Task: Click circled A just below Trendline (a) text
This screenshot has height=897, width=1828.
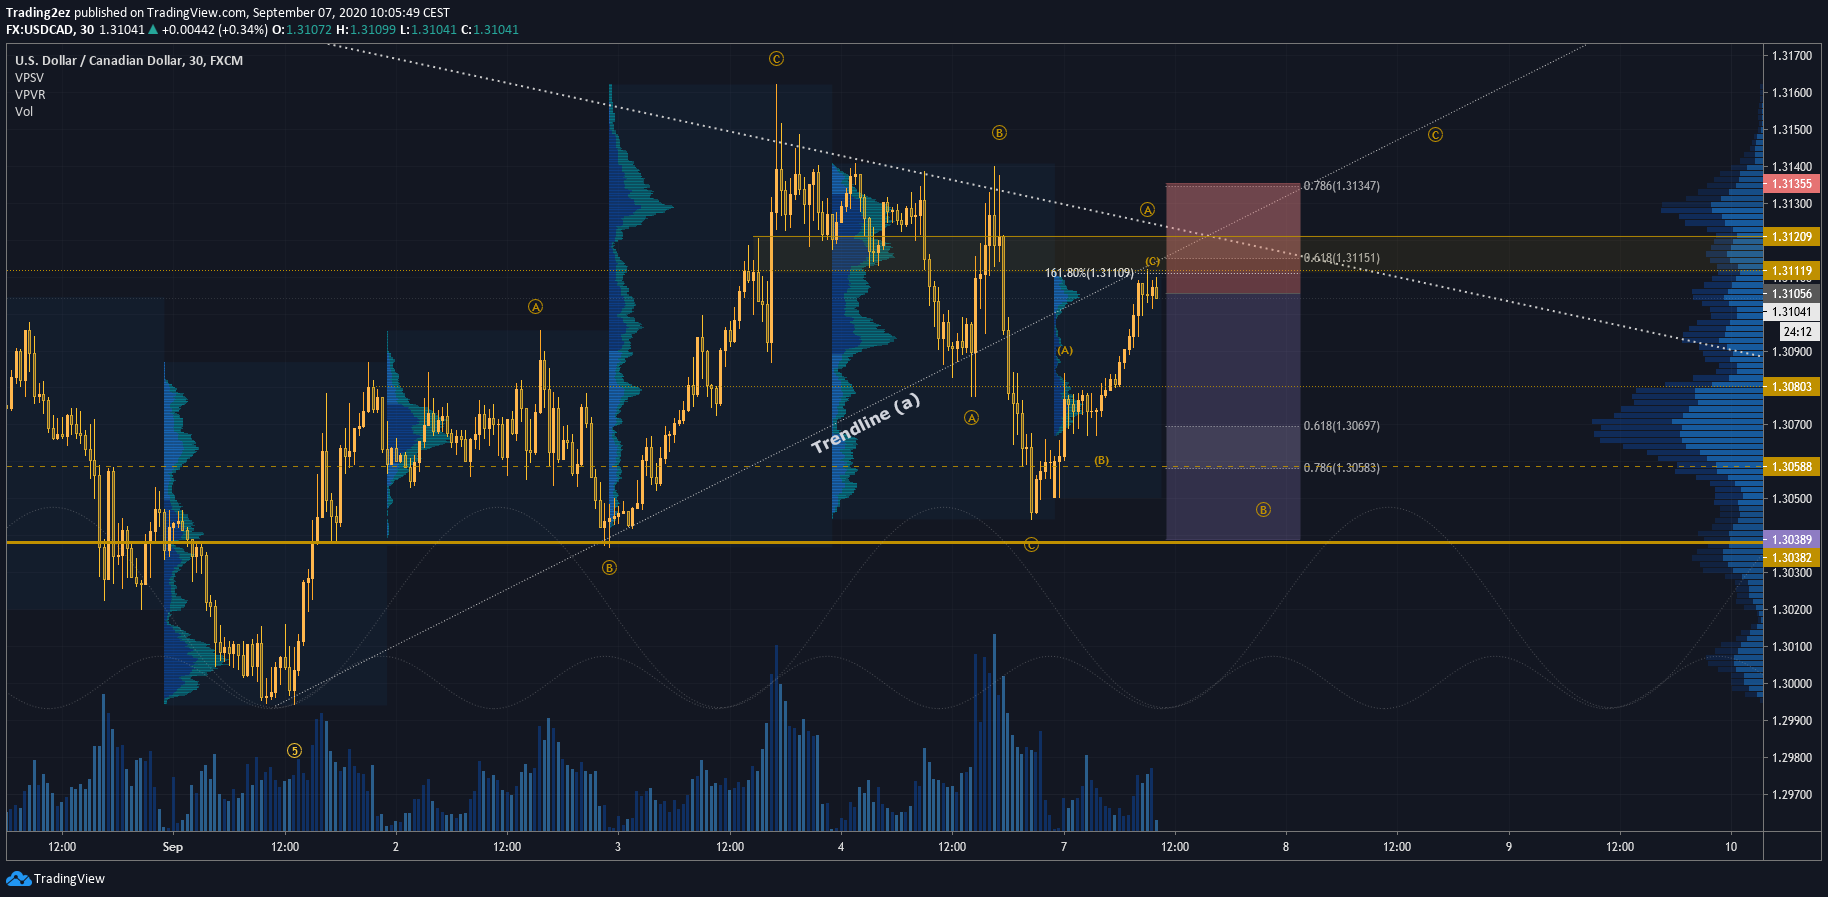Action: [971, 418]
